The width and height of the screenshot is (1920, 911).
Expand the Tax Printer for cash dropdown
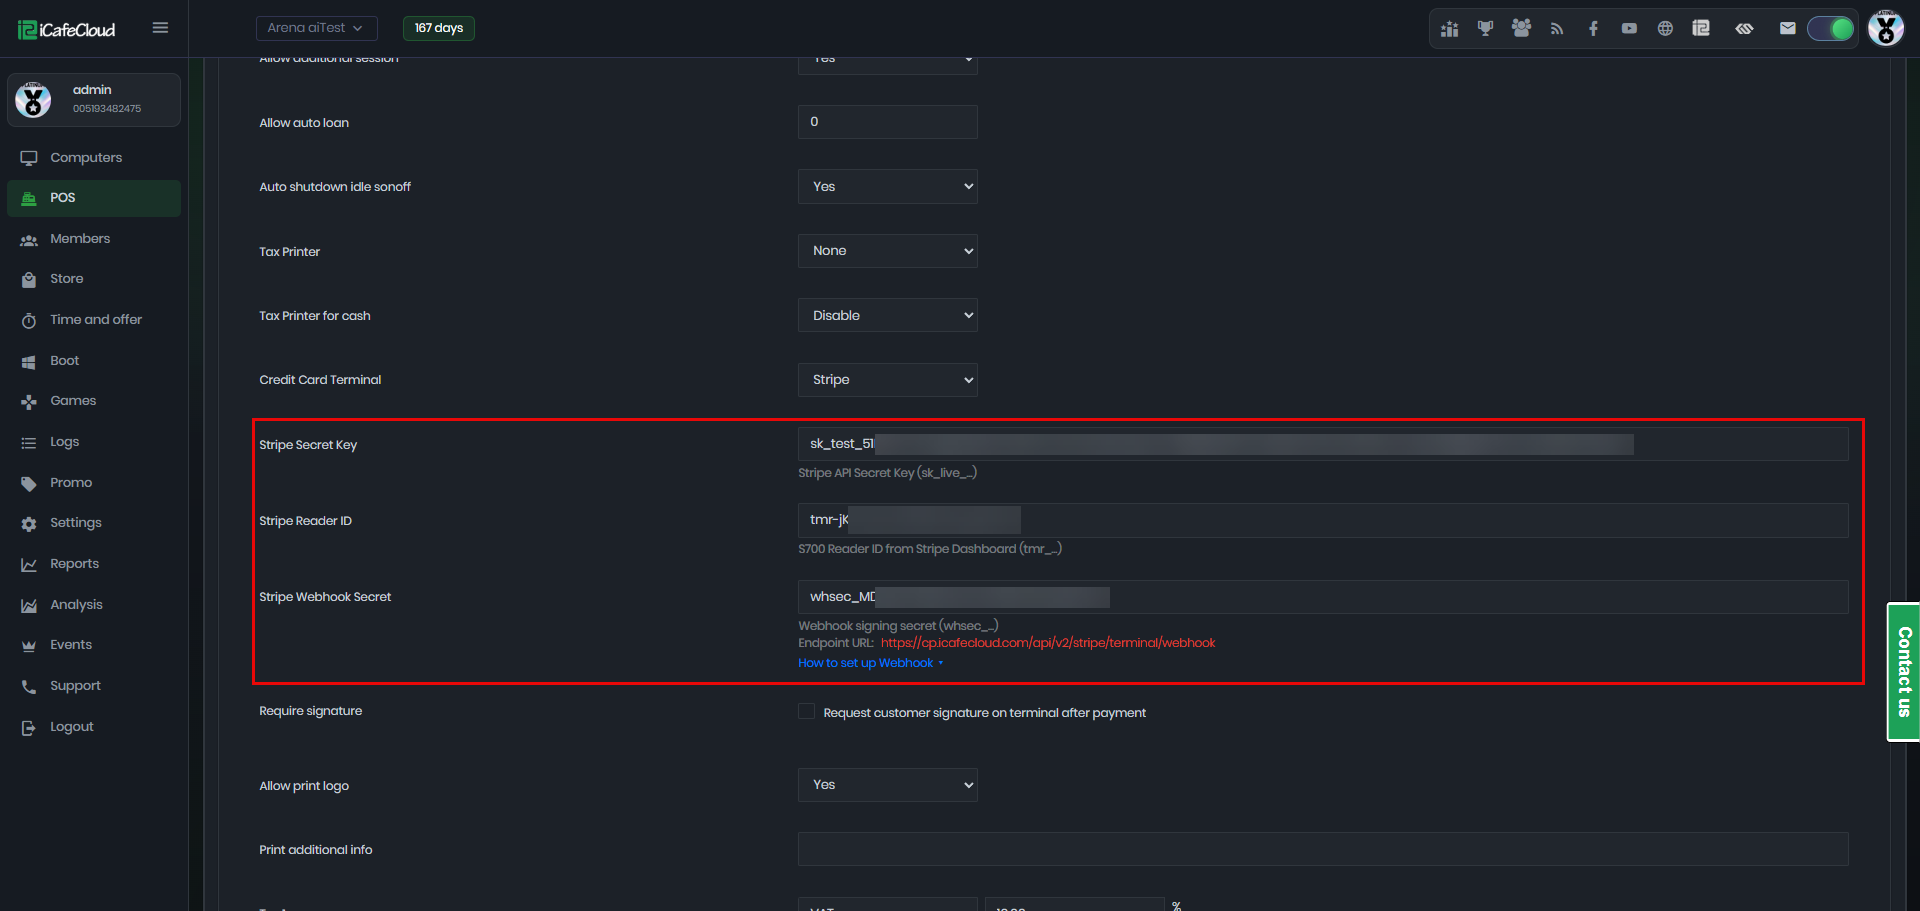point(887,315)
